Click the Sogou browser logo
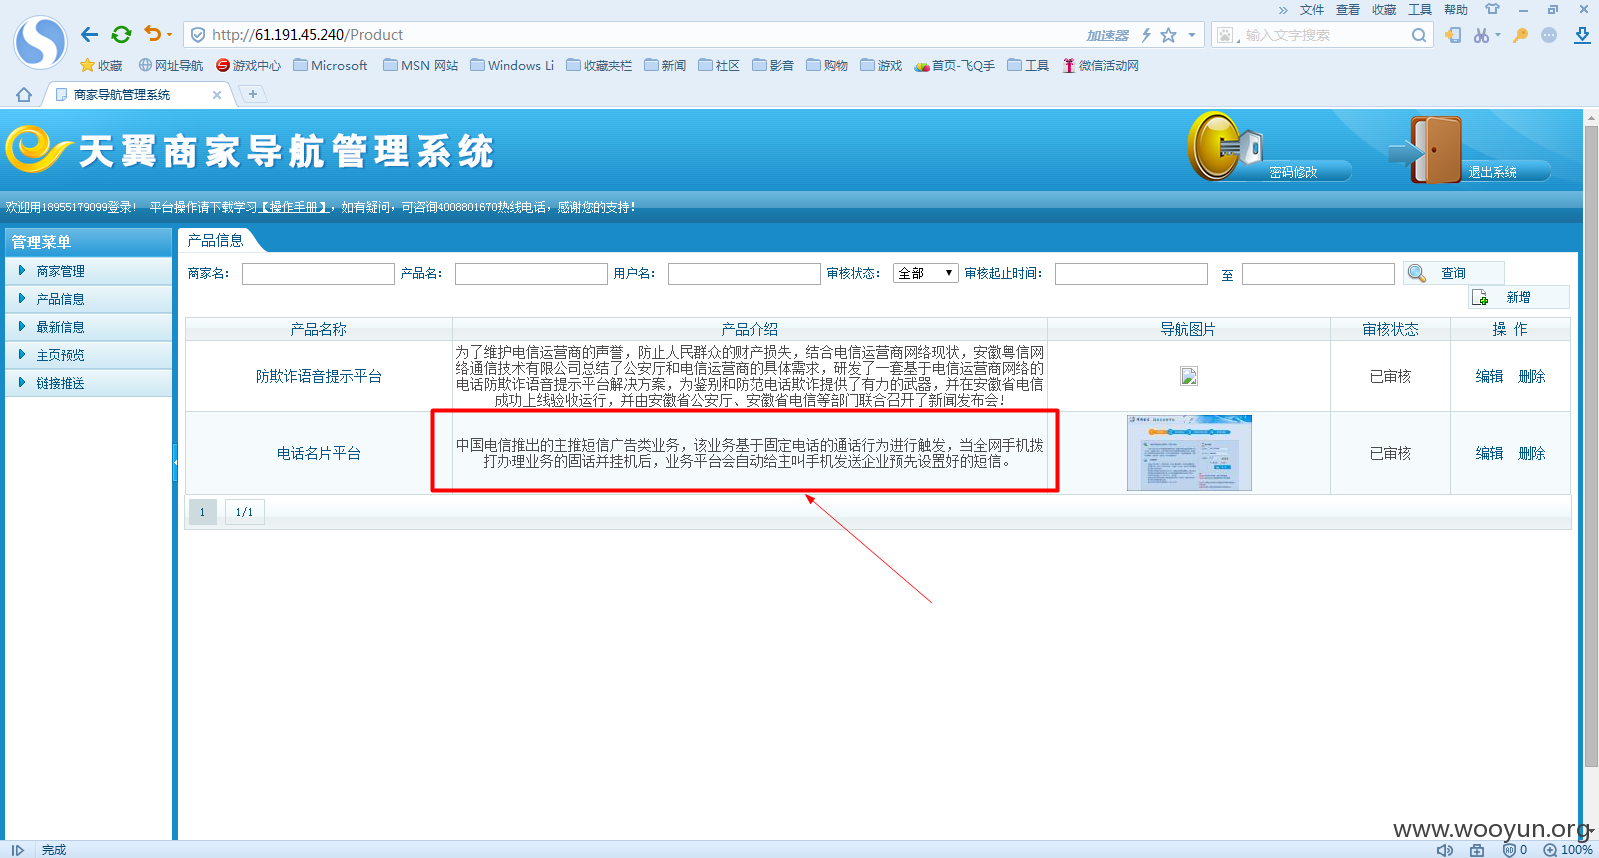The image size is (1599, 858). click(x=40, y=42)
